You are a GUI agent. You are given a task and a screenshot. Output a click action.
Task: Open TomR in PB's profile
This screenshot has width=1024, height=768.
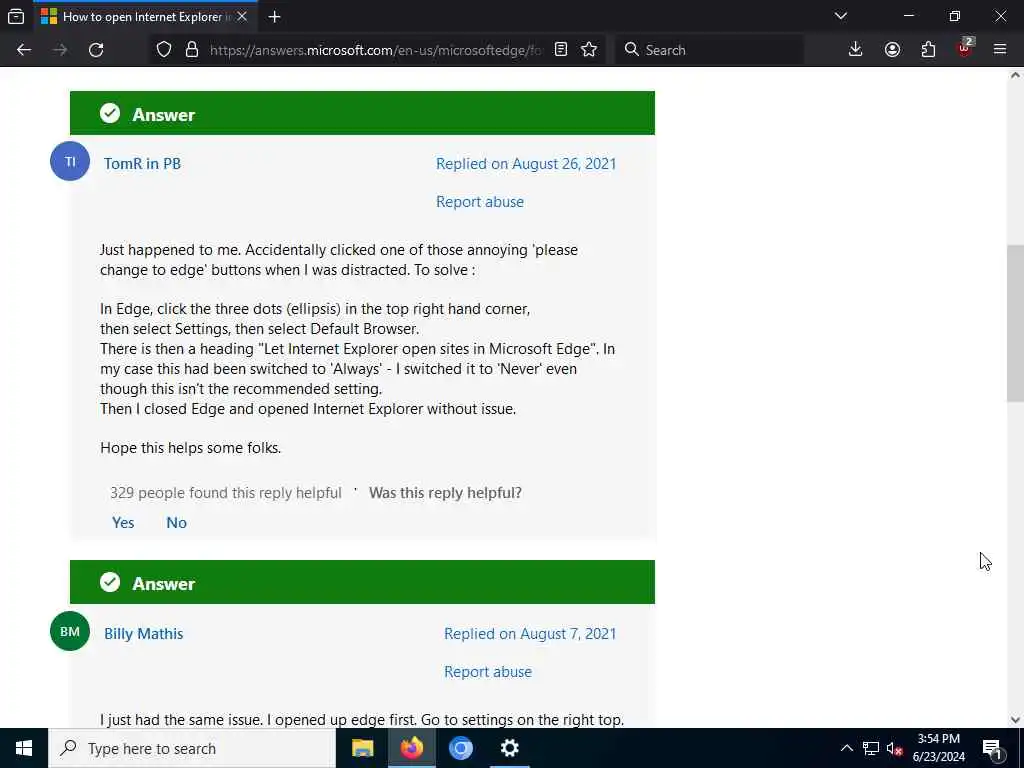[x=142, y=164]
